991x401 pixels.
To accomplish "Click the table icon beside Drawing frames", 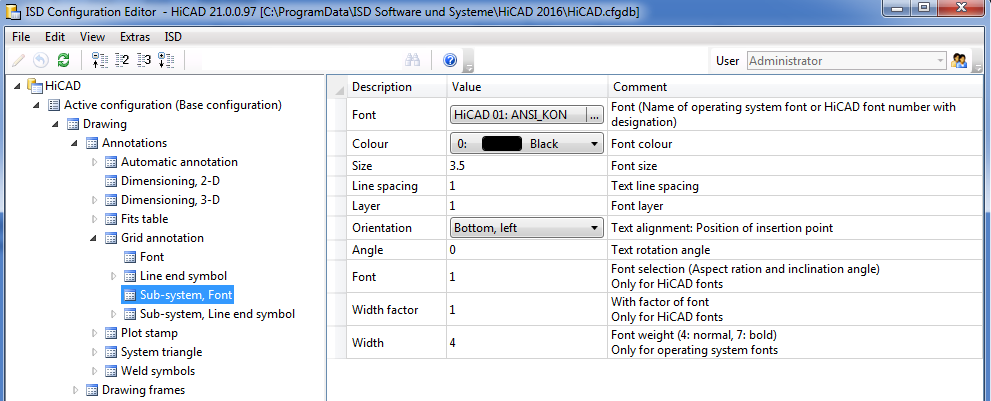I will point(92,390).
